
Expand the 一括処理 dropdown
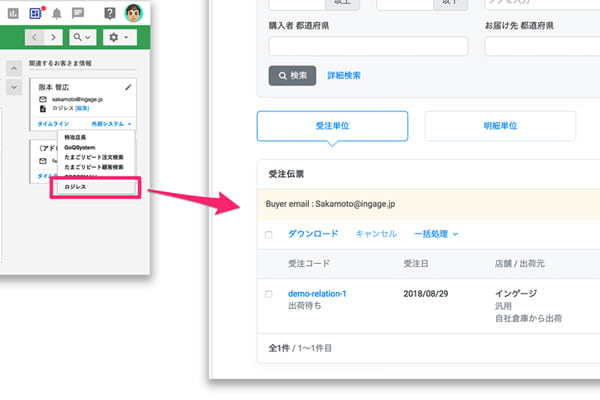coord(435,233)
